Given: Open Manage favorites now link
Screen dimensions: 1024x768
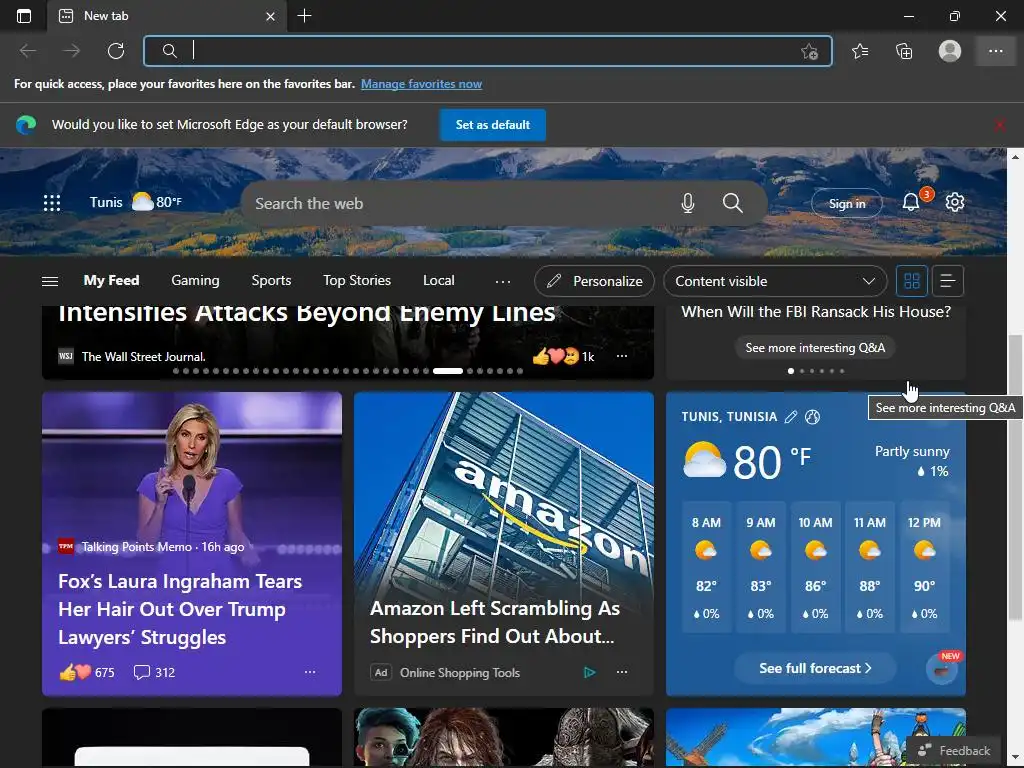Looking at the screenshot, I should coord(421,84).
